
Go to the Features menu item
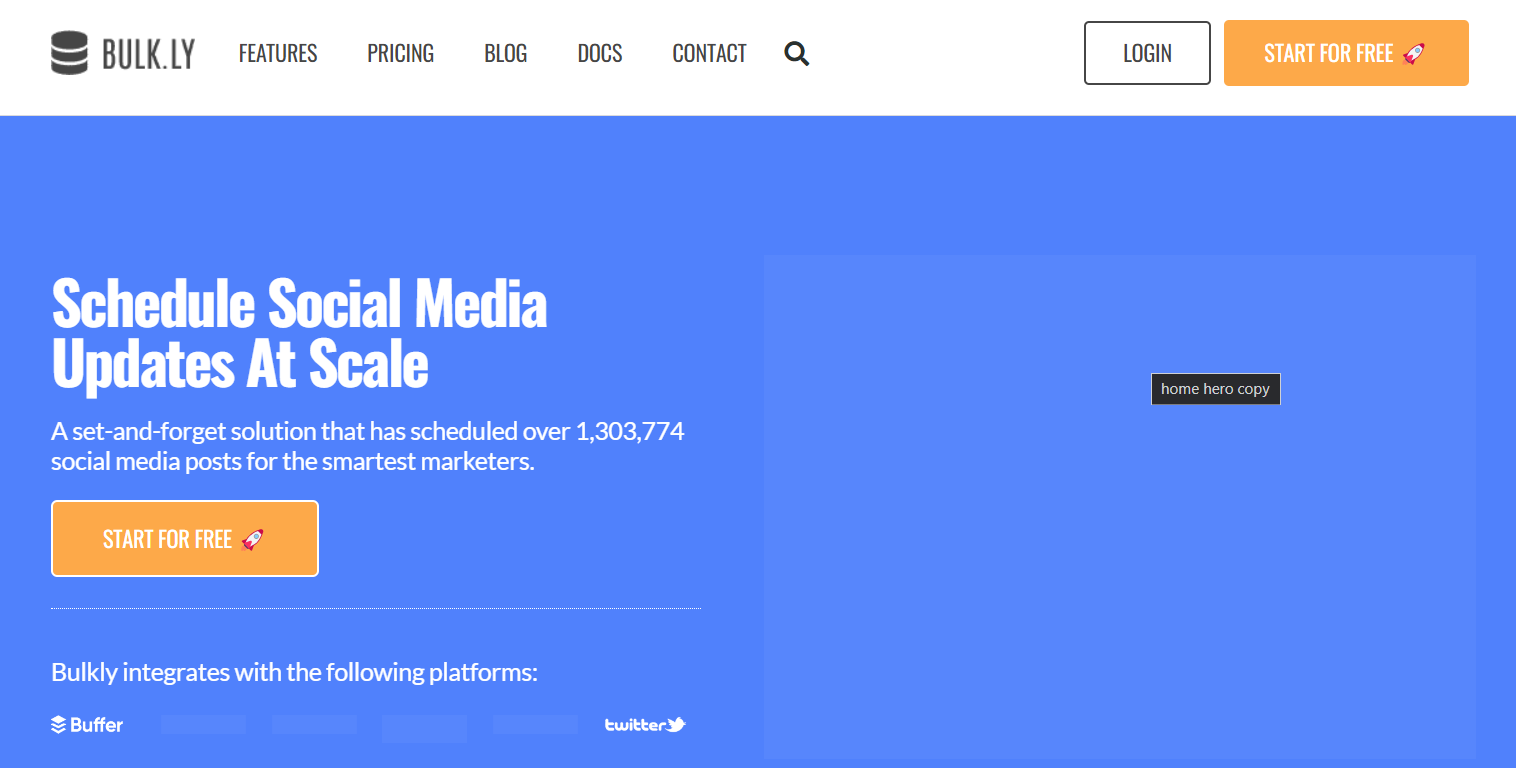(x=278, y=53)
